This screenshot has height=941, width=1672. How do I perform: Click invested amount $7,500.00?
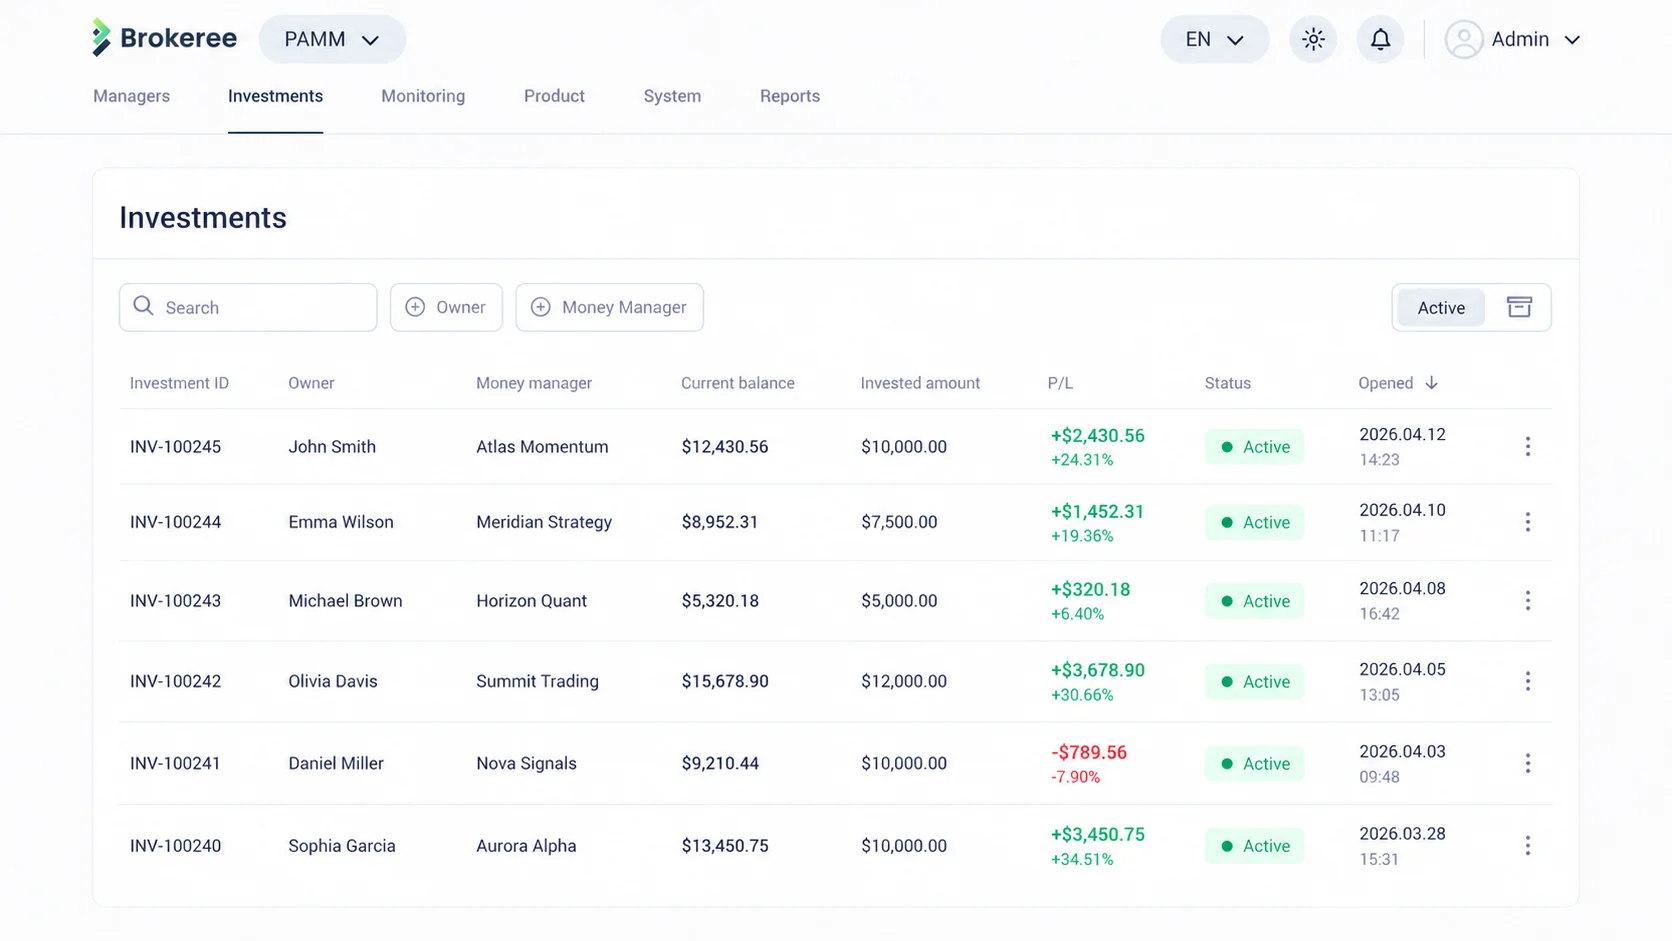click(x=899, y=522)
